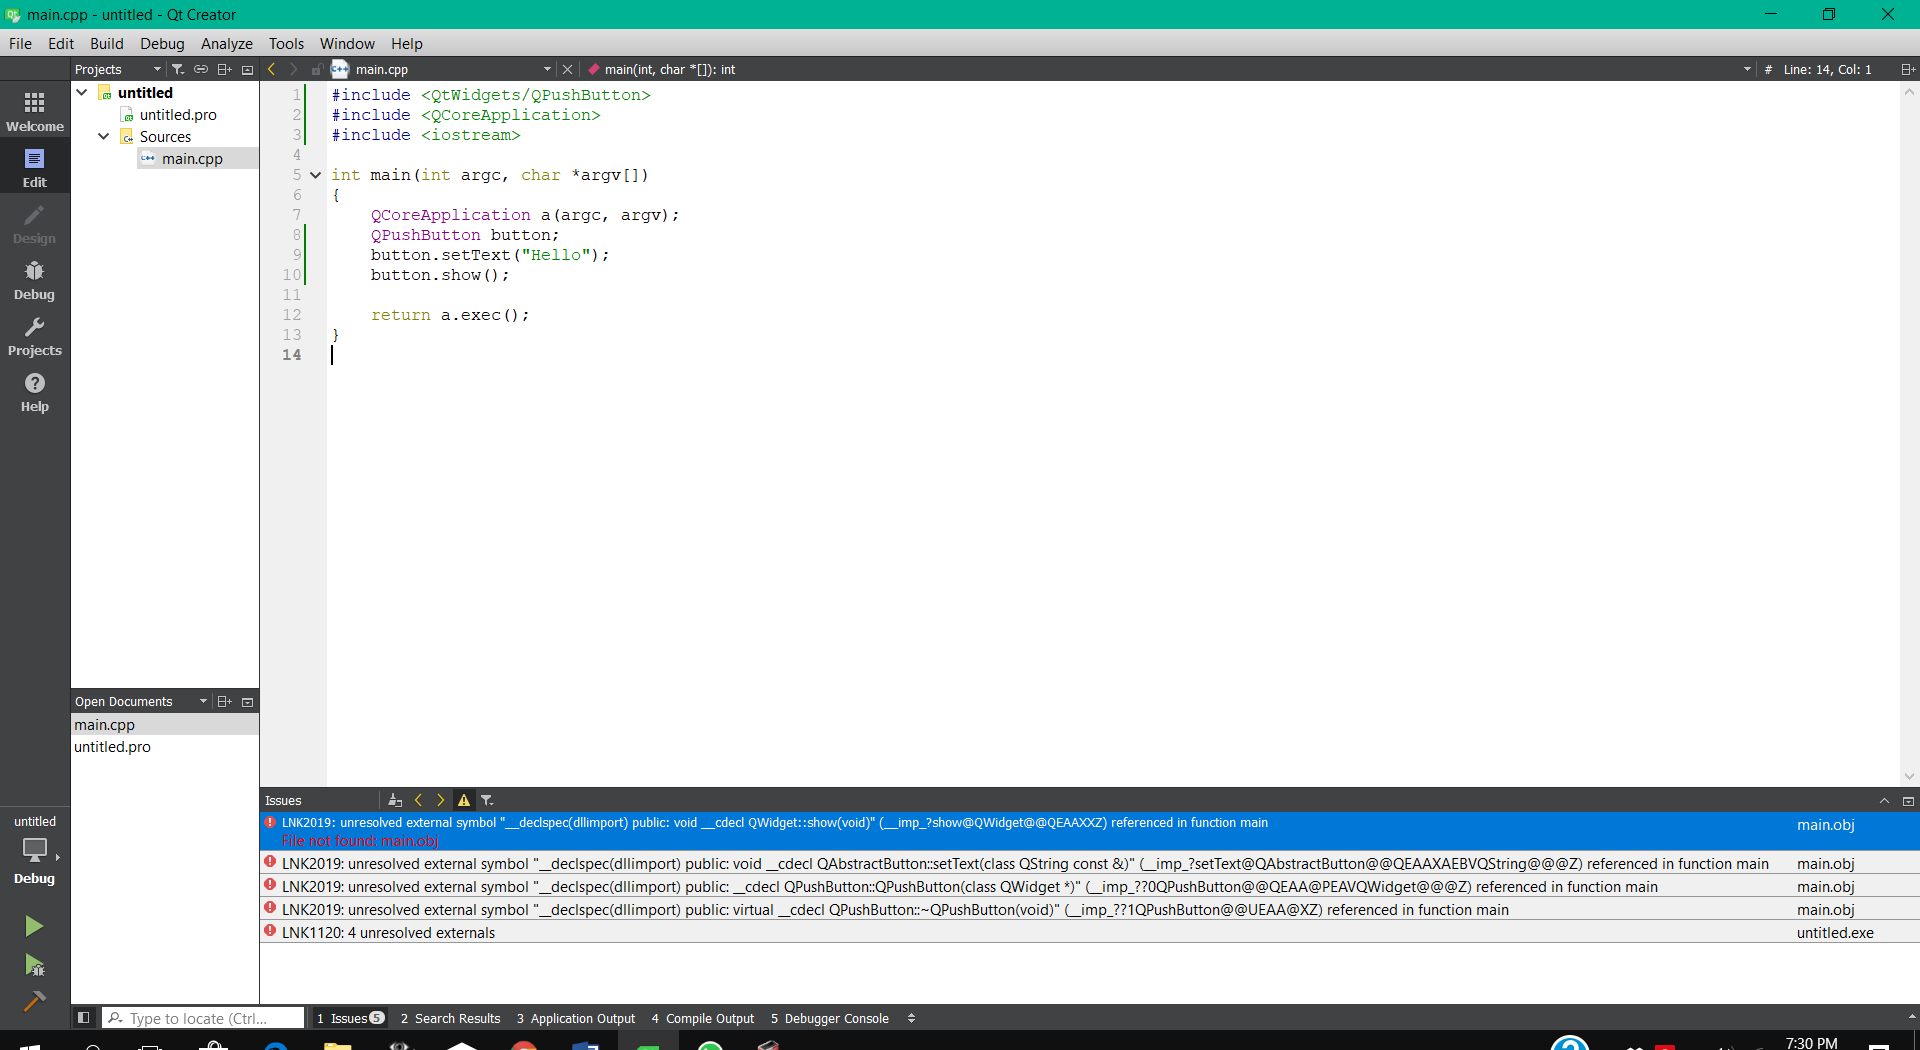Screen dimensions: 1920x1050
Task: Select the QWidget::show unresolved symbol issue
Action: pos(1090,831)
